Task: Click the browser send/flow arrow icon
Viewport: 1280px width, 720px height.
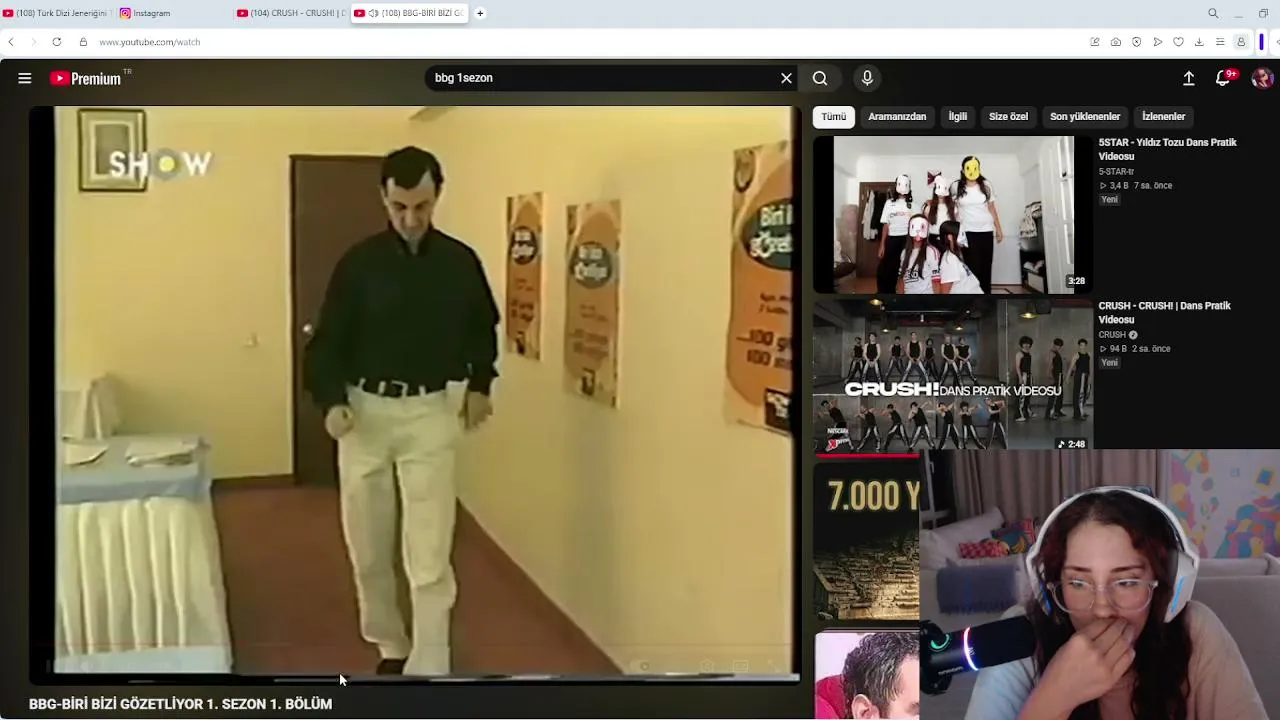Action: click(x=1158, y=42)
